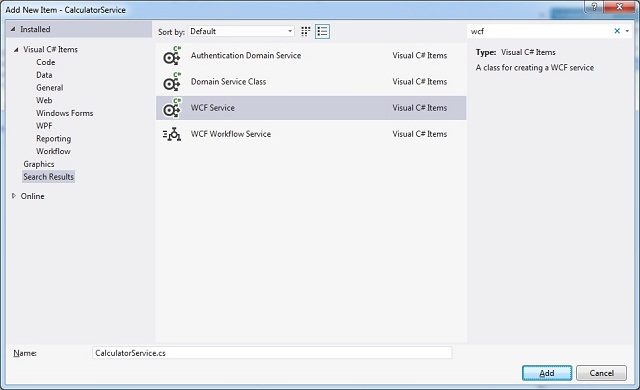The height and width of the screenshot is (390, 640).
Task: Select the Workflow category
Action: (x=53, y=151)
